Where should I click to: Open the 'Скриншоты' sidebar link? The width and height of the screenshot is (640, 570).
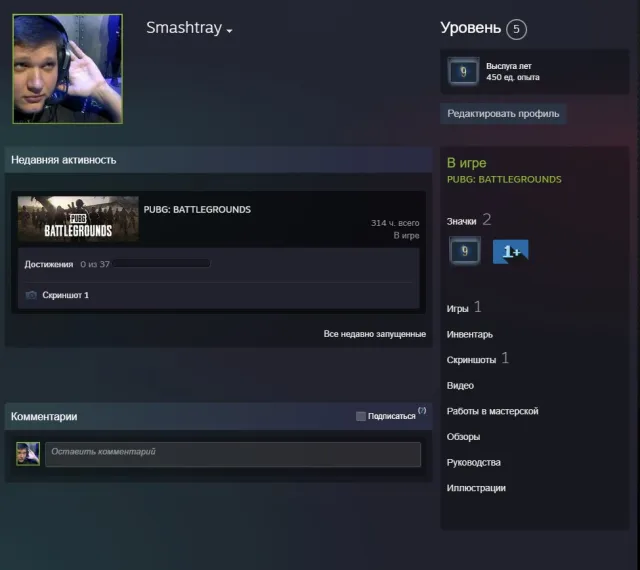pos(471,360)
